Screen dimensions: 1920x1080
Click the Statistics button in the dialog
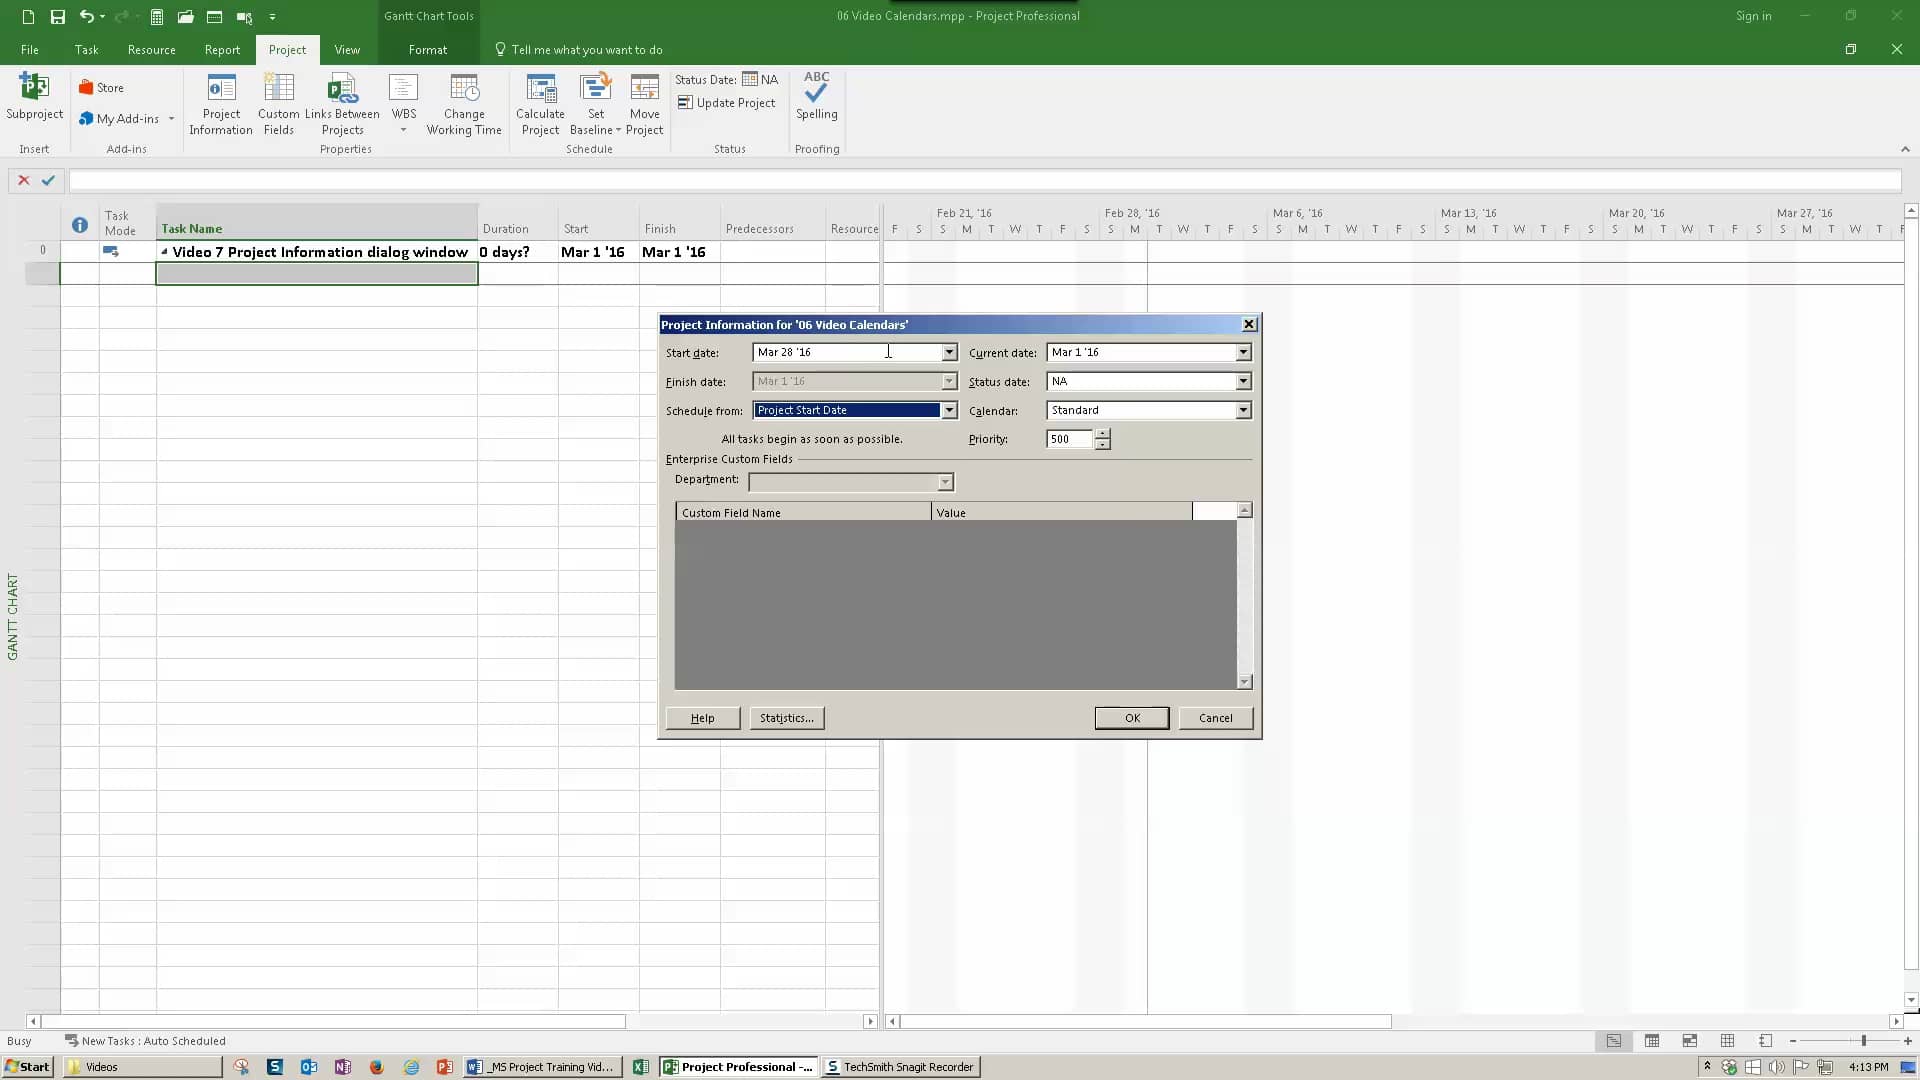click(786, 718)
